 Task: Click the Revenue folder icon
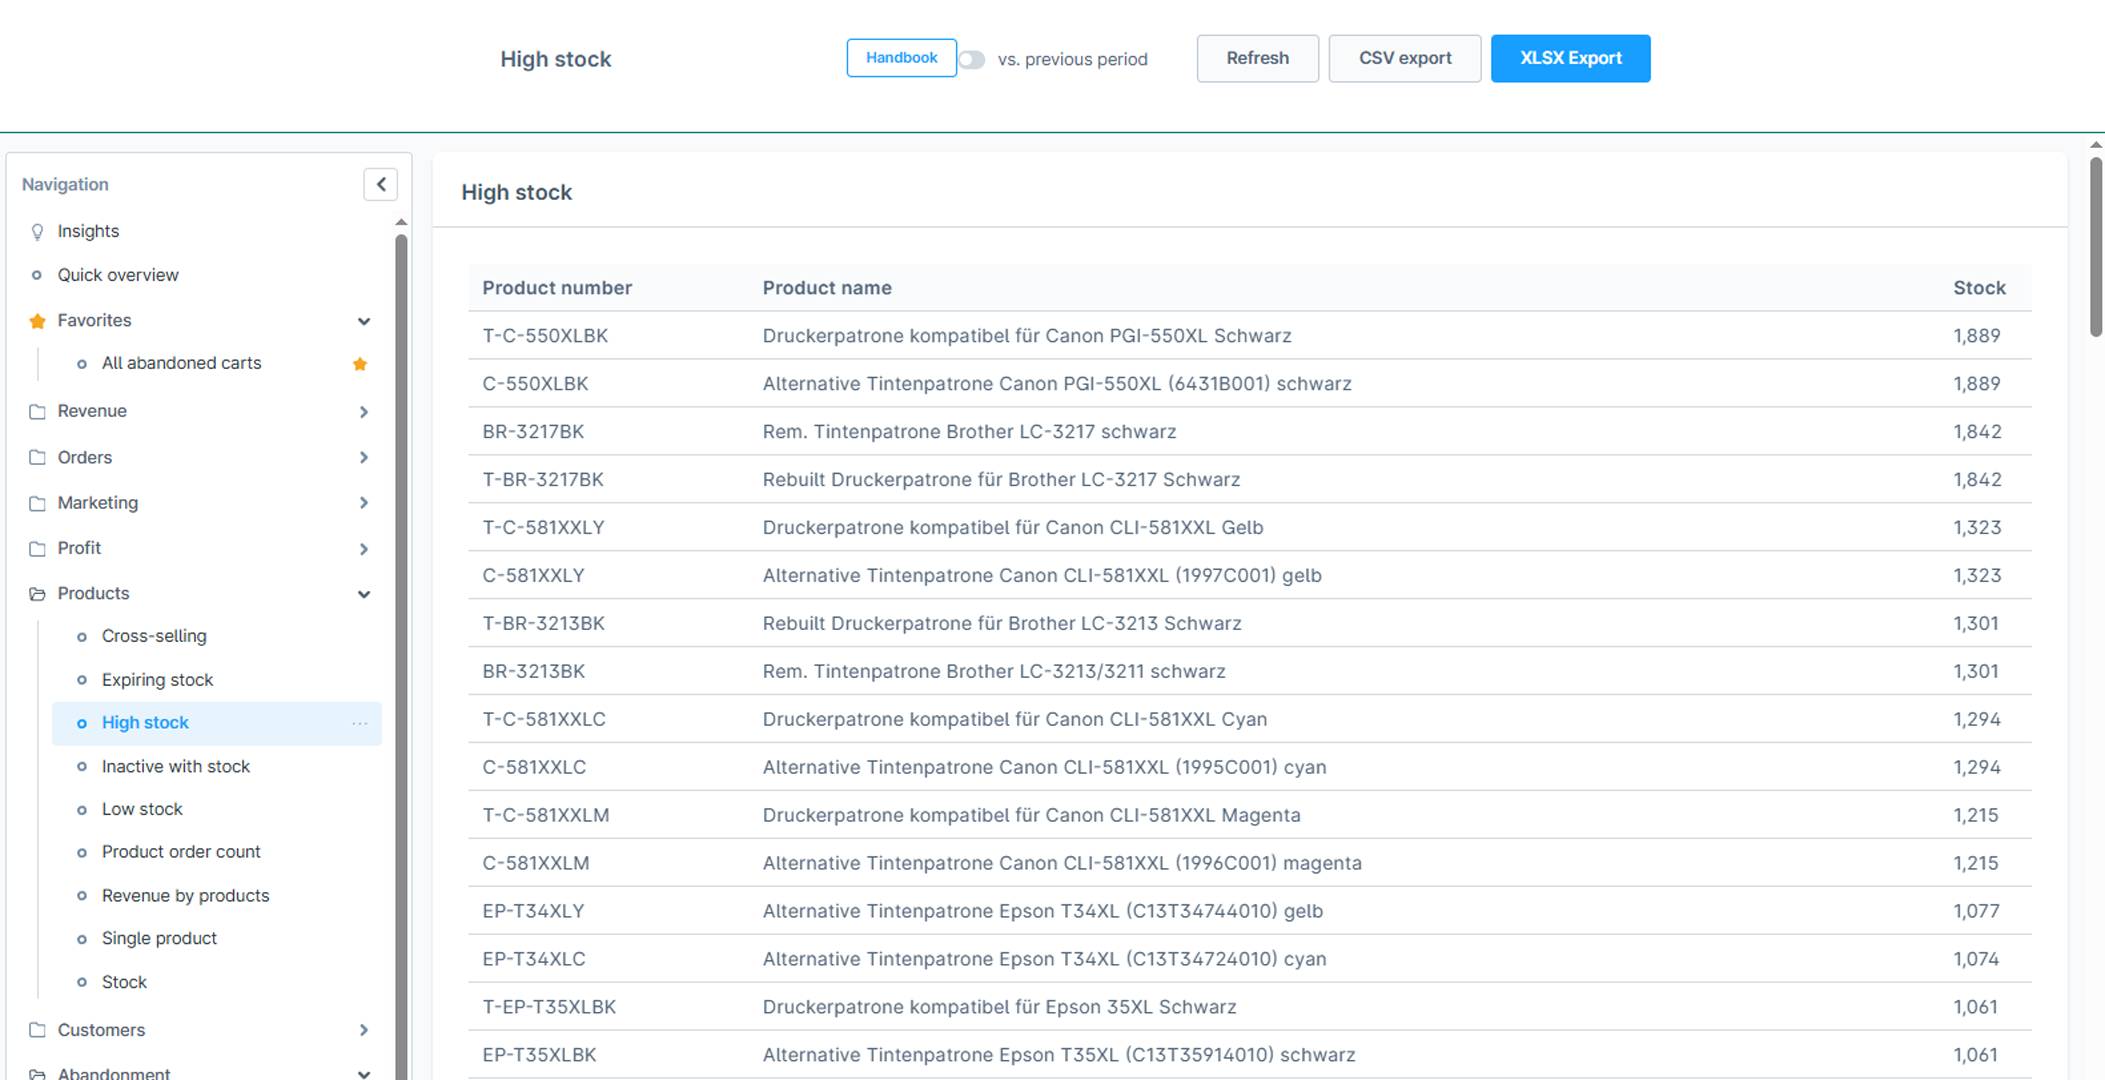click(x=37, y=412)
